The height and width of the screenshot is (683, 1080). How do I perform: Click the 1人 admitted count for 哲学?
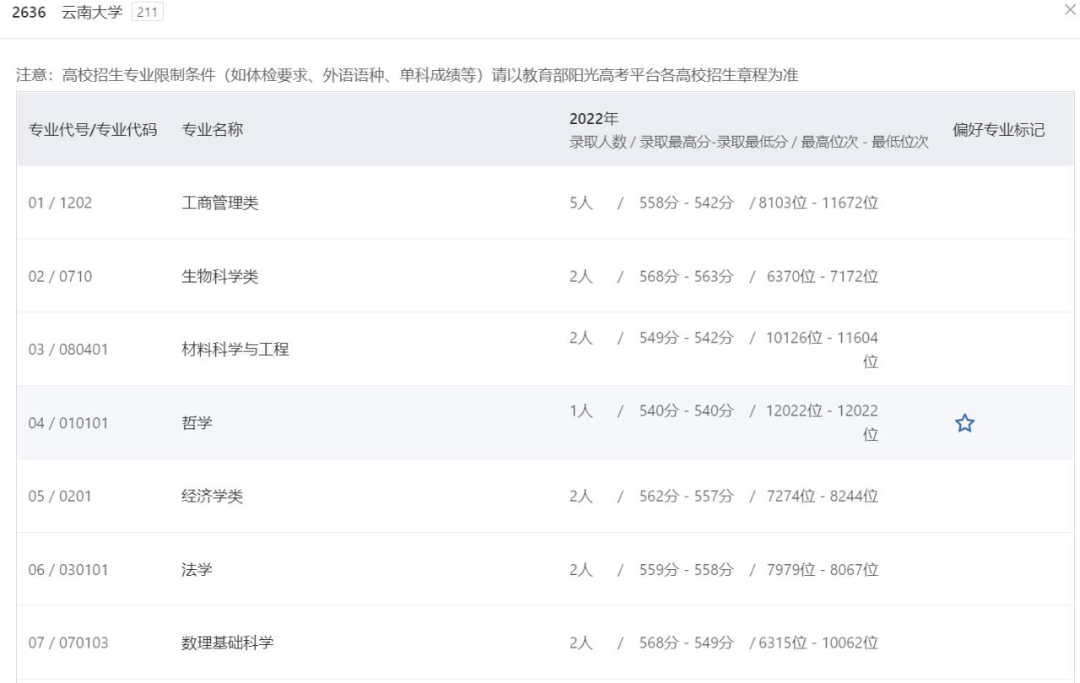click(581, 410)
